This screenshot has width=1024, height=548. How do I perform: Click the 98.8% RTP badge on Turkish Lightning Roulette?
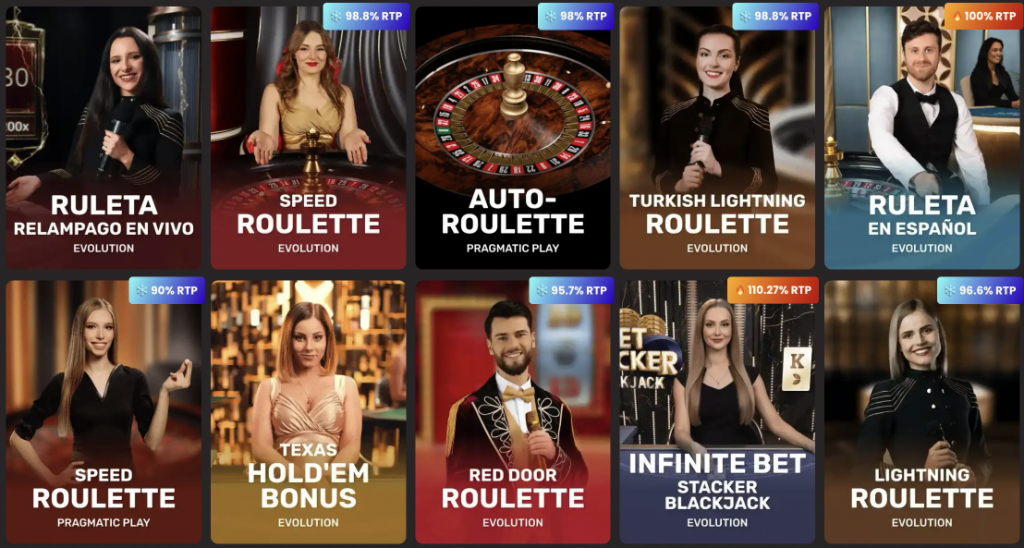pyautogui.click(x=775, y=16)
